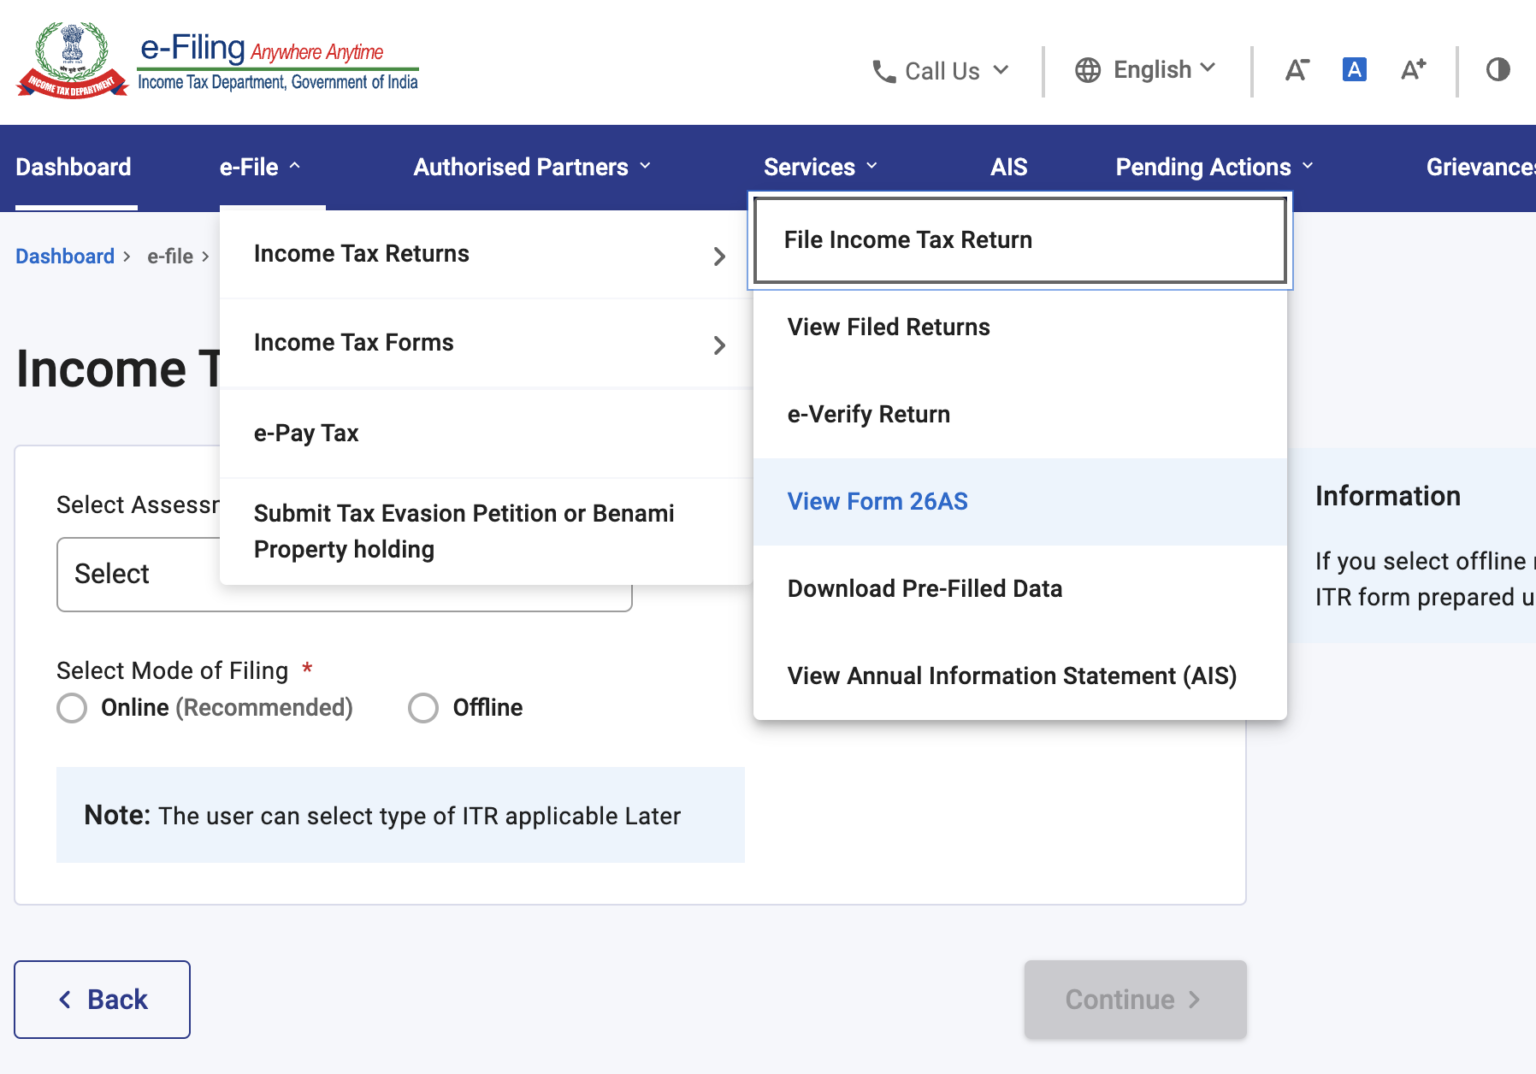This screenshot has width=1536, height=1074.
Task: Click the e-Filing Anywhere Anytime title
Action: point(262,48)
